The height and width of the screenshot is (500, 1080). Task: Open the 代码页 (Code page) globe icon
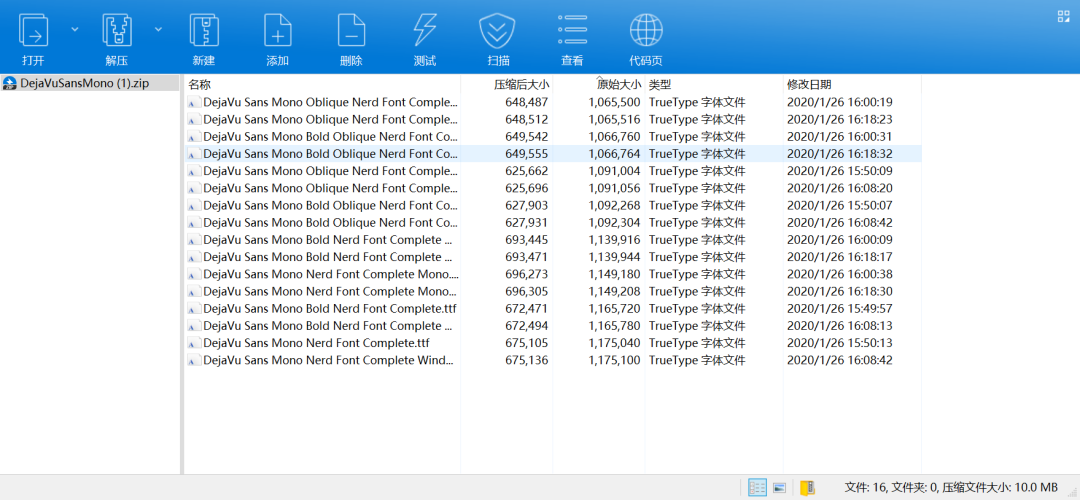[646, 30]
